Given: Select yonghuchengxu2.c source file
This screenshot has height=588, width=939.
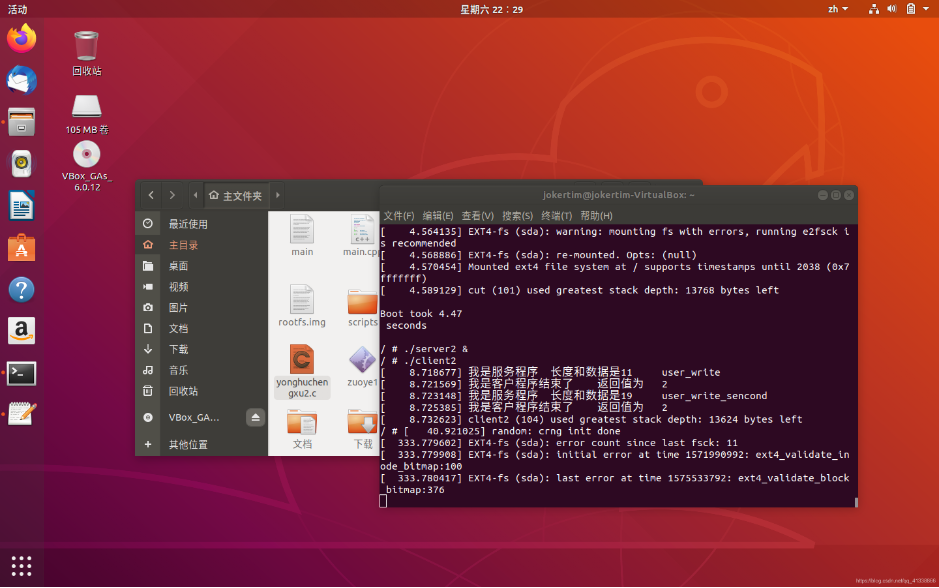Looking at the screenshot, I should 302,371.
